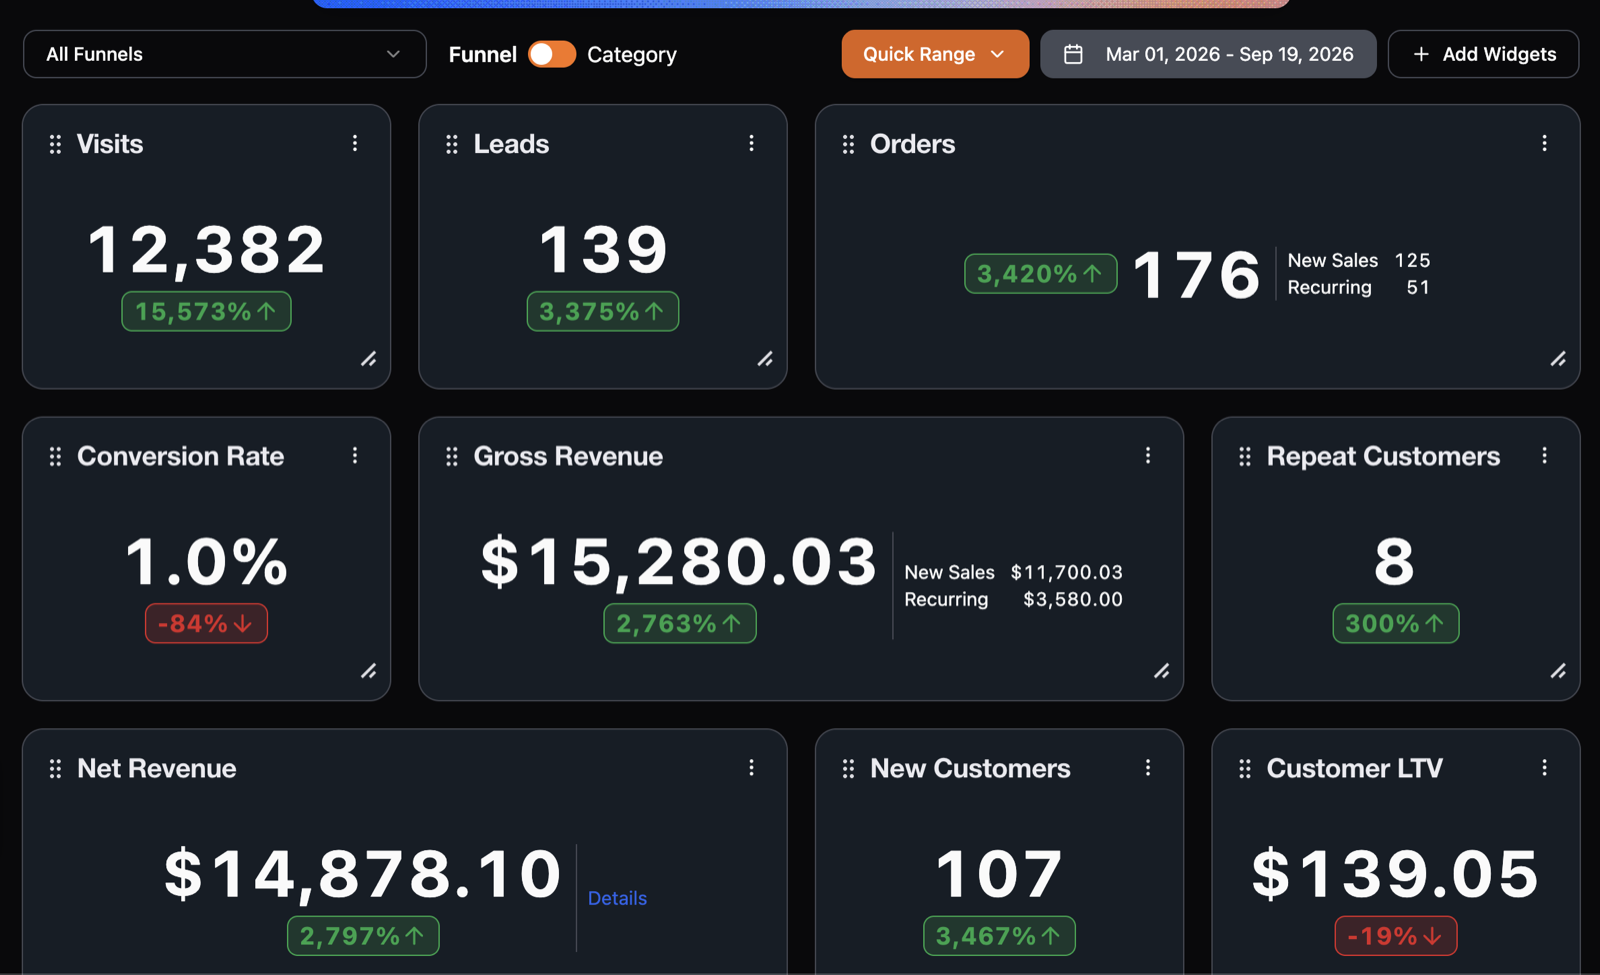Click the 300% Repeat Customers badge
This screenshot has height=975, width=1600.
coord(1396,623)
